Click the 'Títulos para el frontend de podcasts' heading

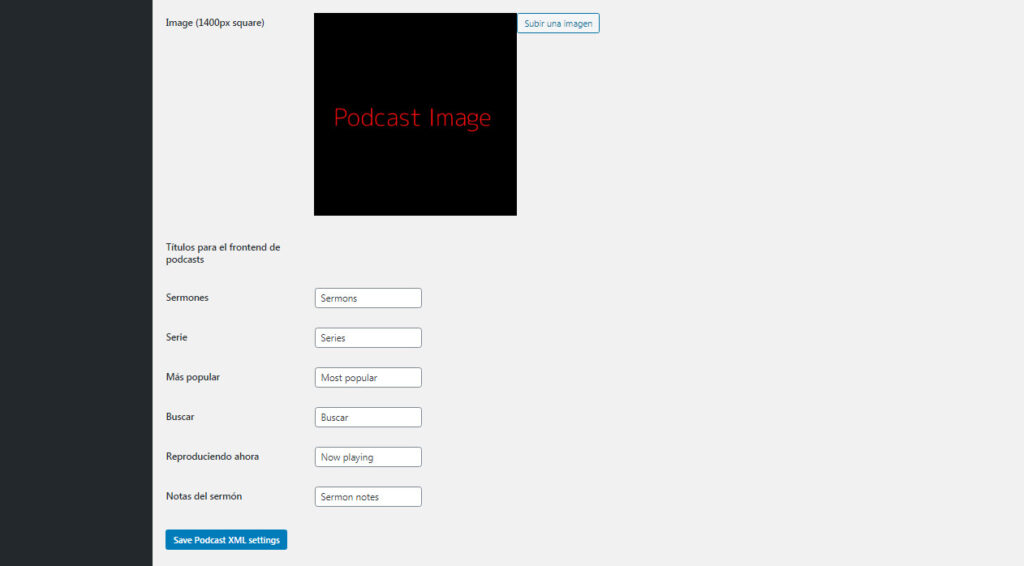(223, 253)
